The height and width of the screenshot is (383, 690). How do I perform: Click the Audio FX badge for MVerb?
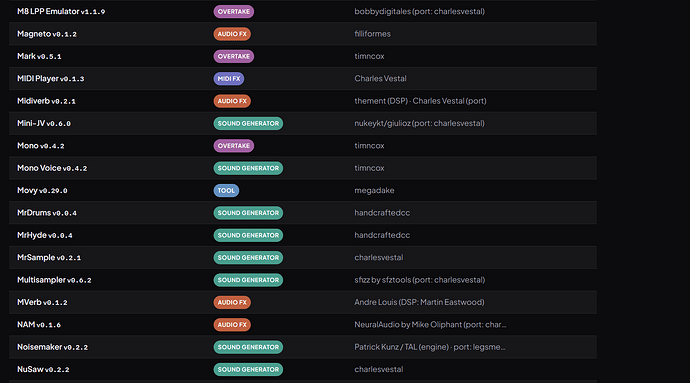[x=232, y=302]
